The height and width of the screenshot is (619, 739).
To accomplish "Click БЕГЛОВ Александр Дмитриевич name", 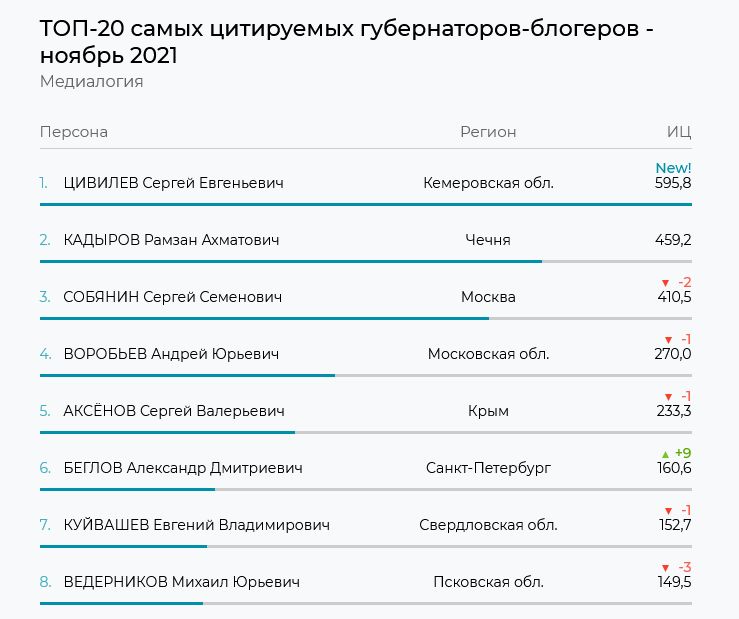I will [x=182, y=468].
